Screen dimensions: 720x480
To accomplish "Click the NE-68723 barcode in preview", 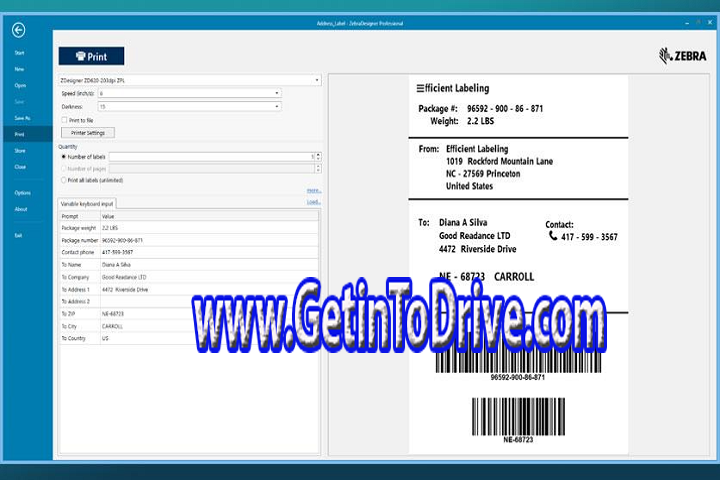I will [518, 417].
